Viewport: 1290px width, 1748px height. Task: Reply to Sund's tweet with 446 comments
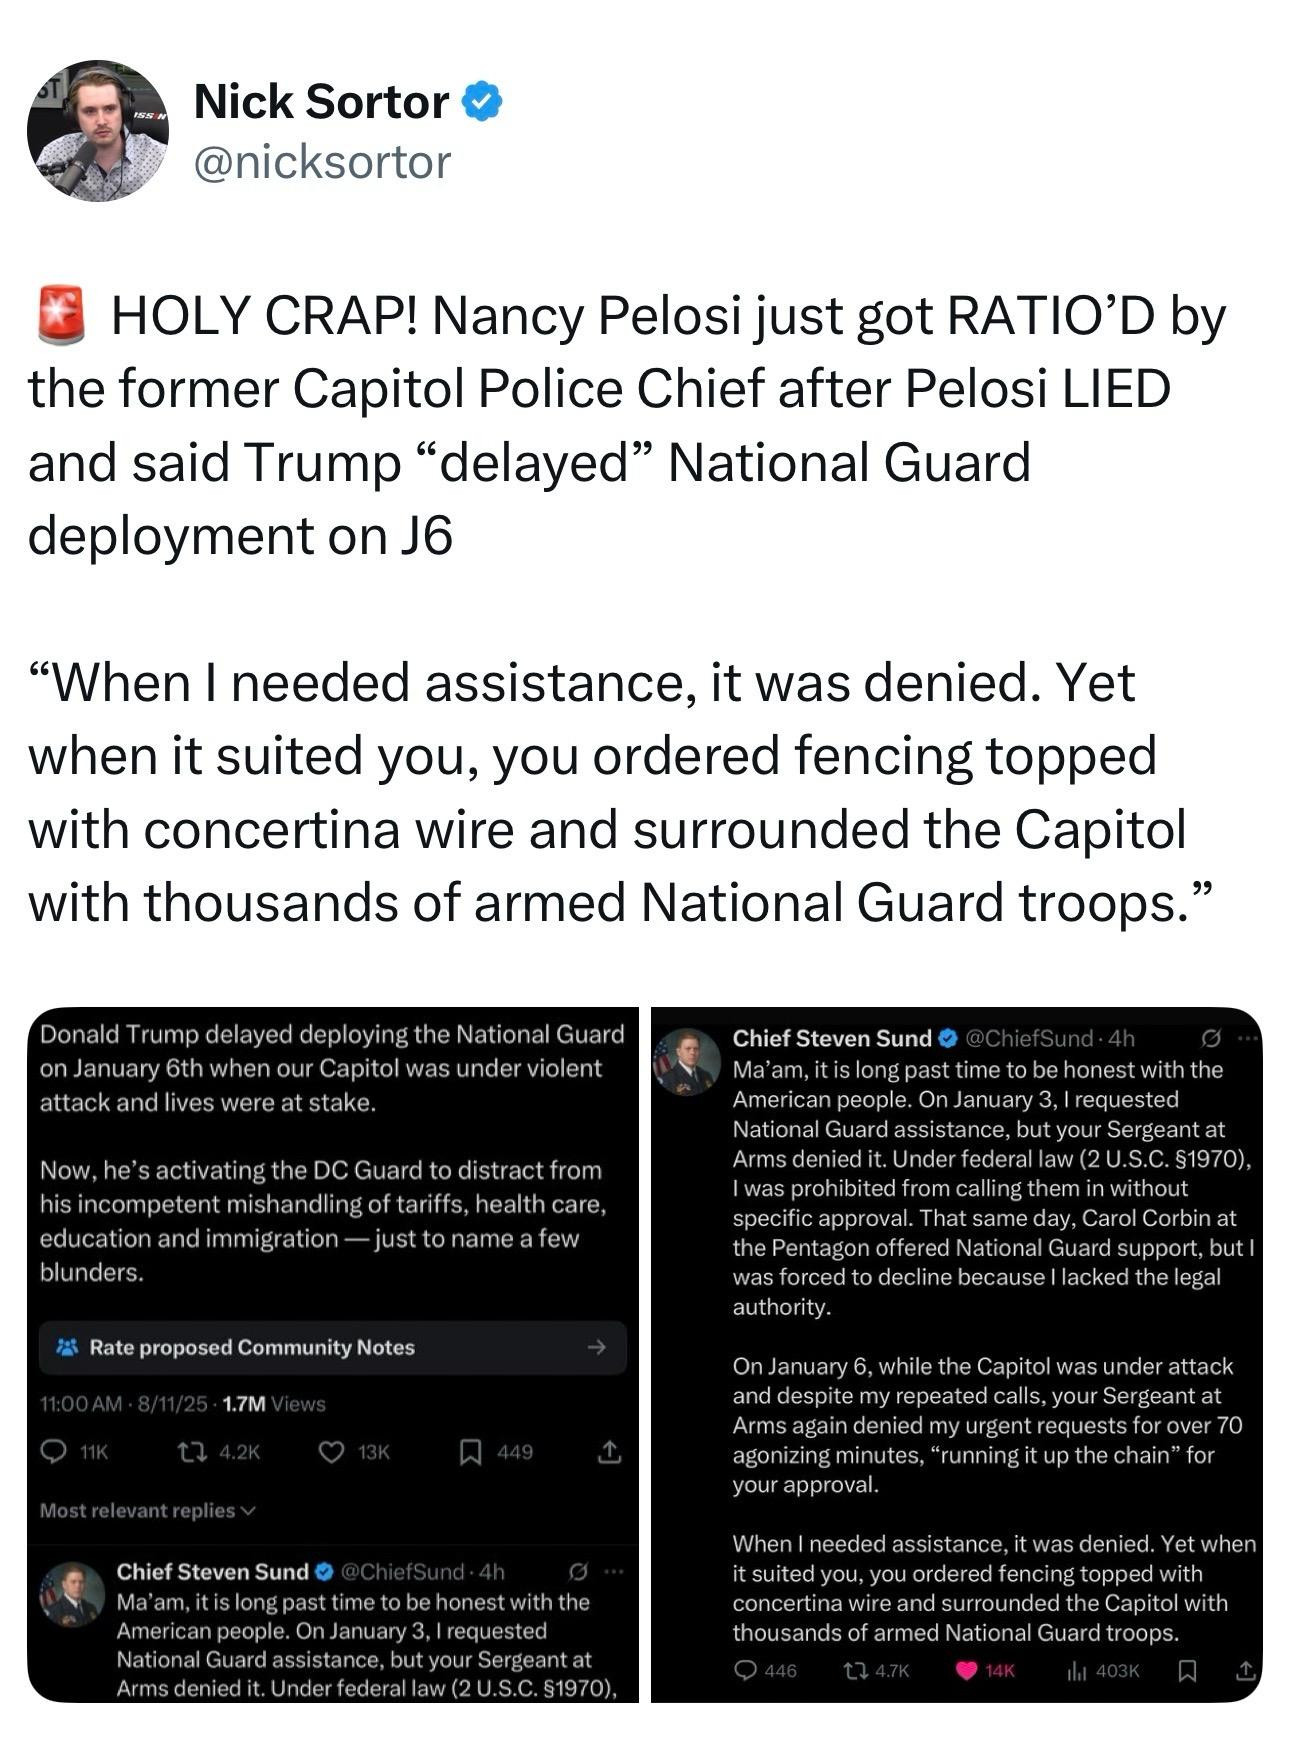tap(746, 1670)
